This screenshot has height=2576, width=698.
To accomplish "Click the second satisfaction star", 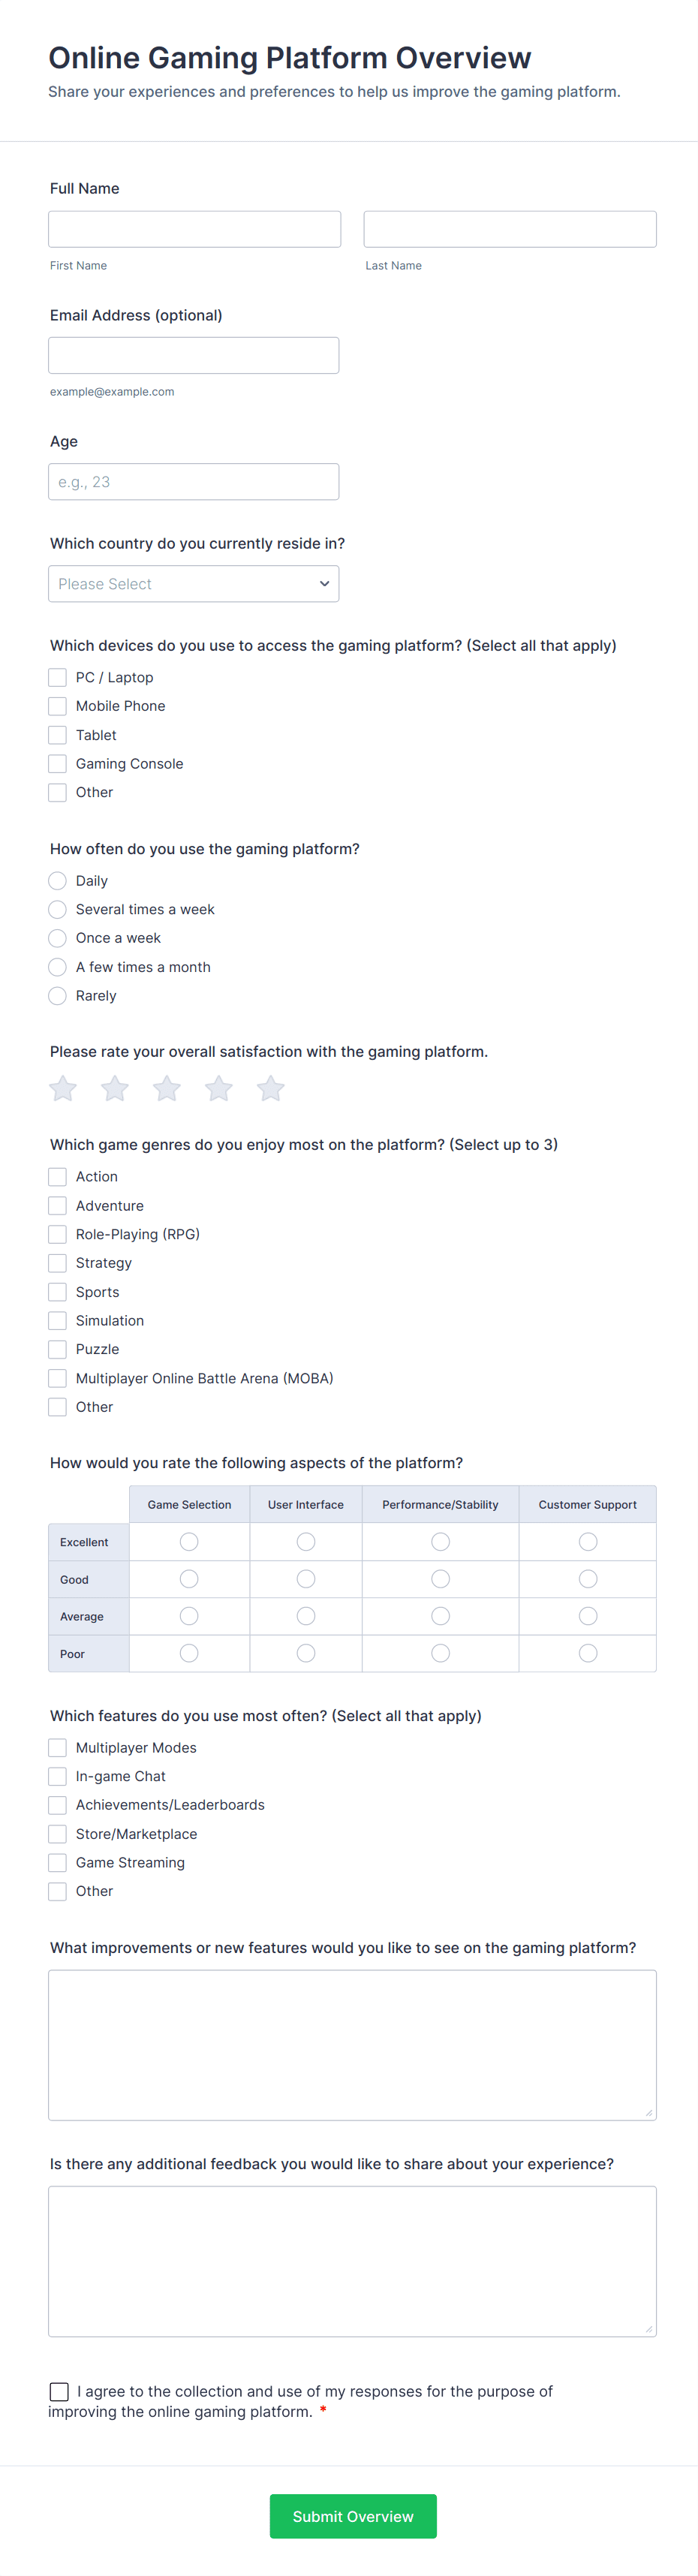I will point(115,1088).
